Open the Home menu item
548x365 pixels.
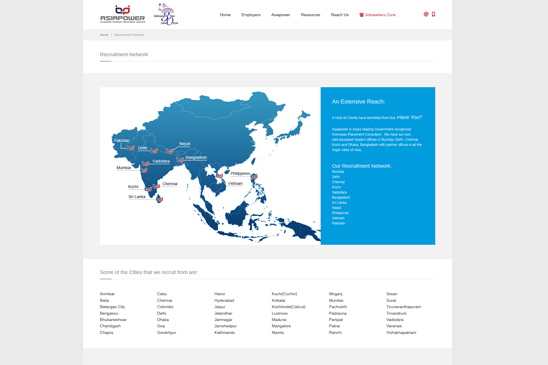[225, 15]
